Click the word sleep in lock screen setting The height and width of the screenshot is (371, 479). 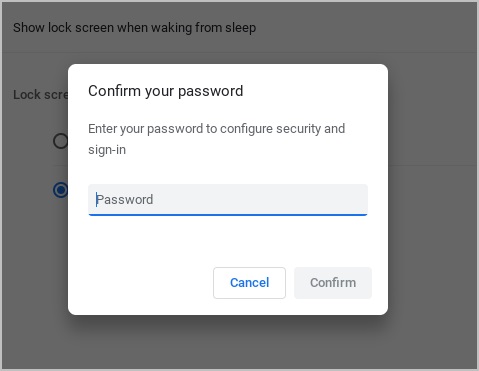click(240, 28)
